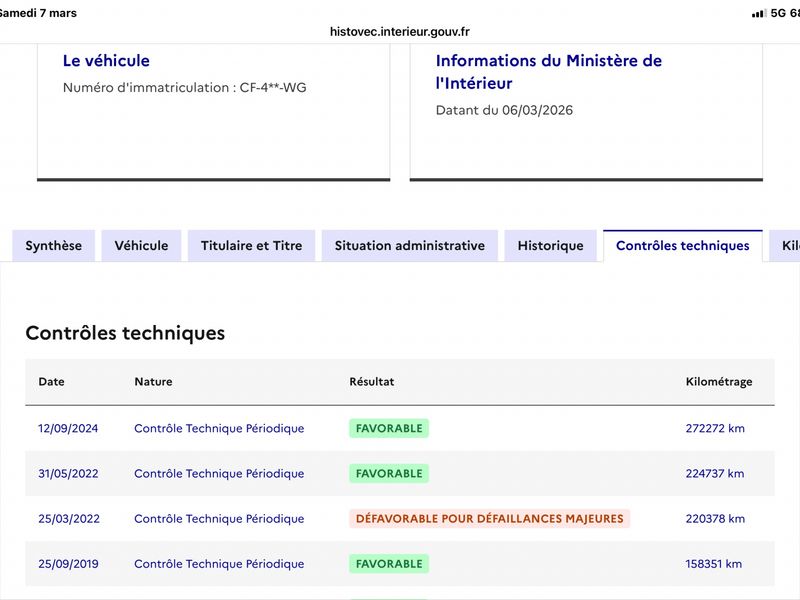The width and height of the screenshot is (800, 600).
Task: Open the Historique tab
Action: pyautogui.click(x=550, y=246)
